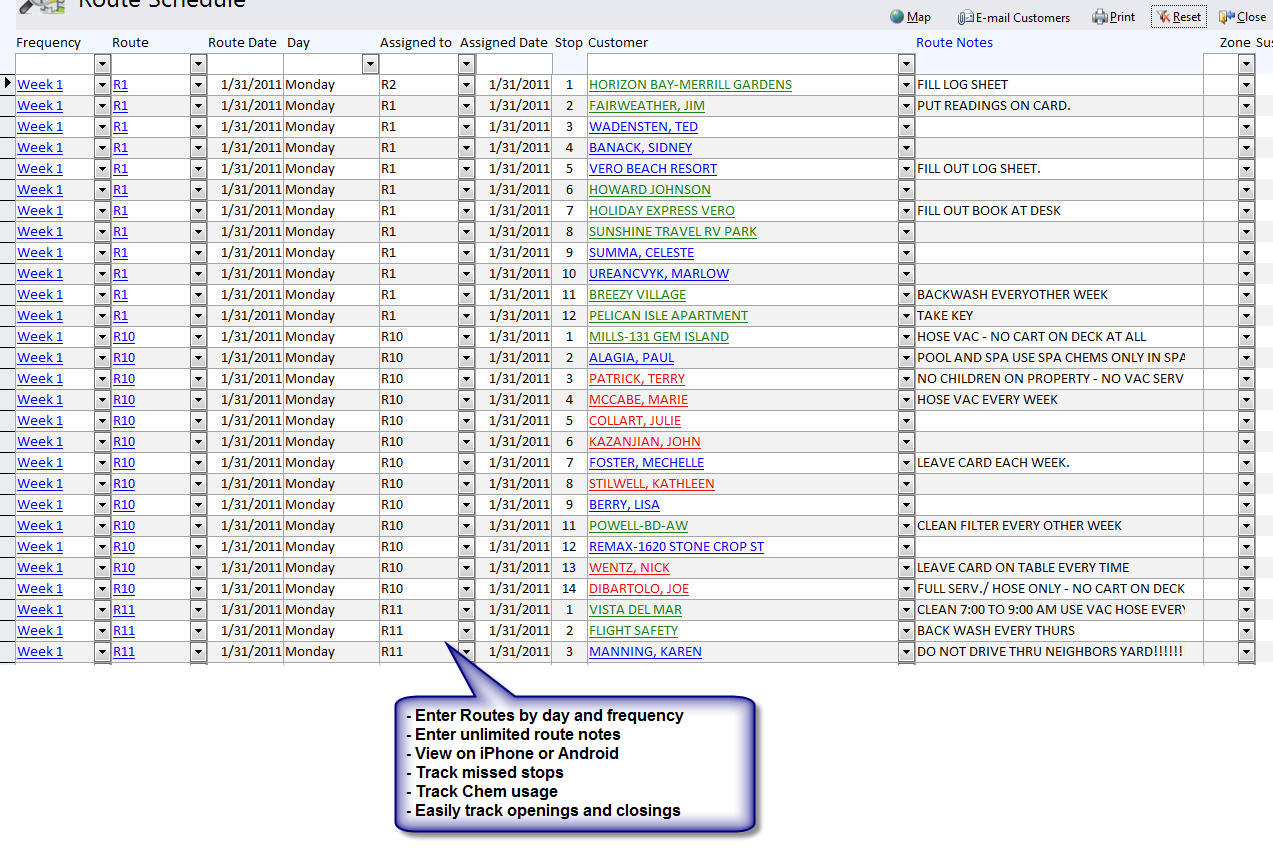Expand customer dropdown in VERO BEACH RESORT row
1273x848 pixels.
tap(906, 169)
